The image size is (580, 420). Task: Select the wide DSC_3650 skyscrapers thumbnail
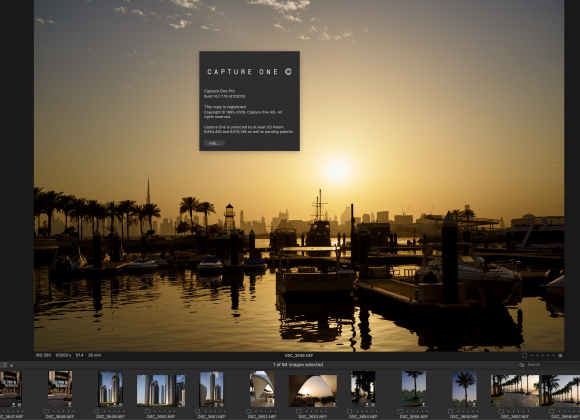point(161,391)
